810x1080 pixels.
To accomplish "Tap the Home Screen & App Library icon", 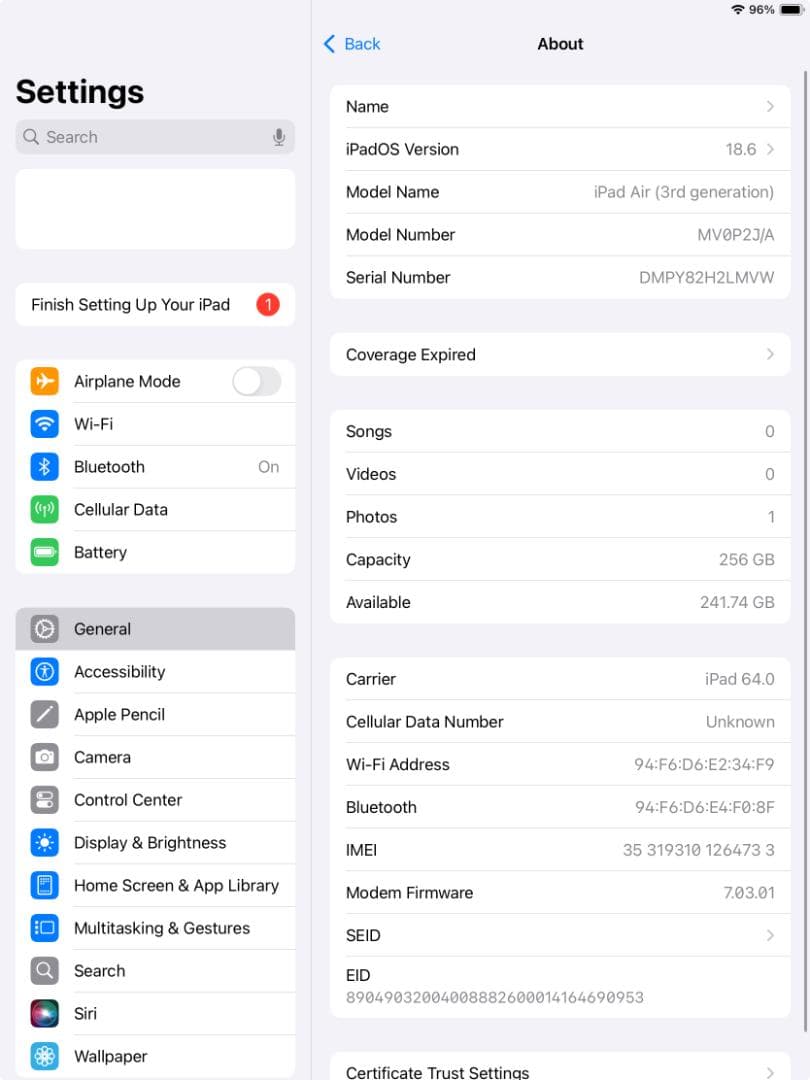I will click(x=45, y=885).
